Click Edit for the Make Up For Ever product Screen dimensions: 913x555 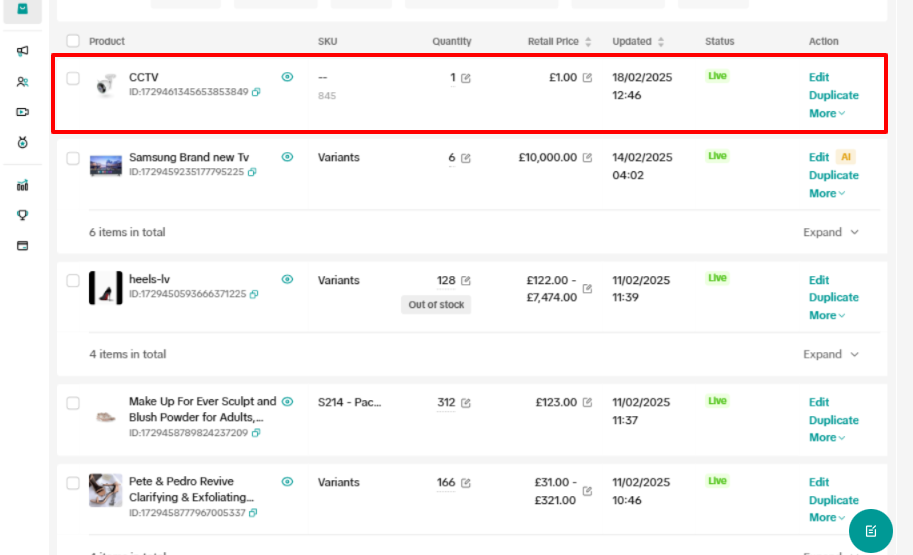818,402
